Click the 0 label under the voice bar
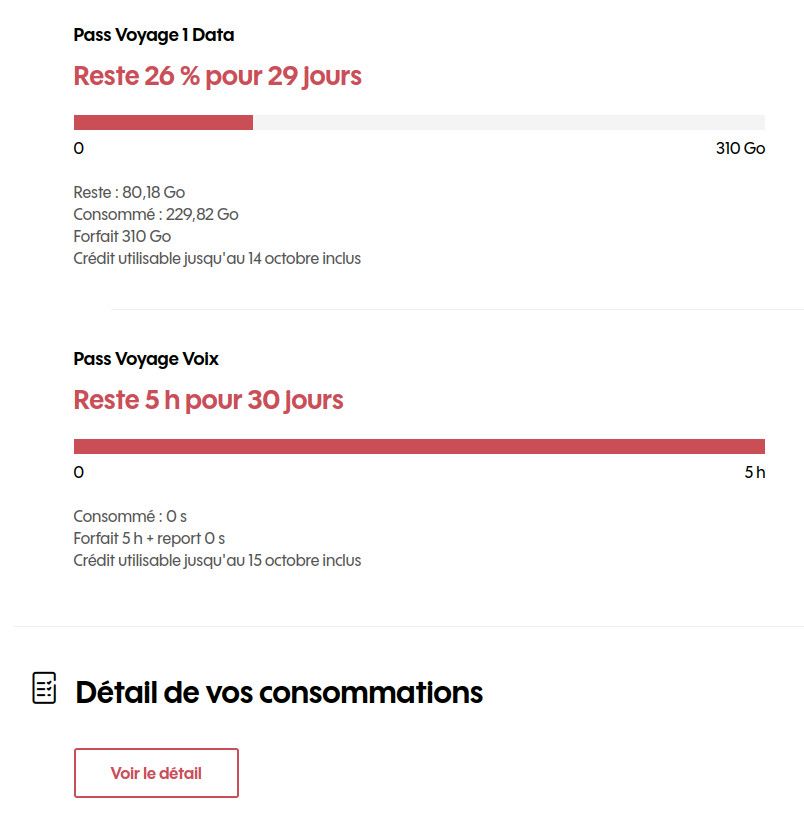Viewport: 804px width, 827px height. click(79, 473)
